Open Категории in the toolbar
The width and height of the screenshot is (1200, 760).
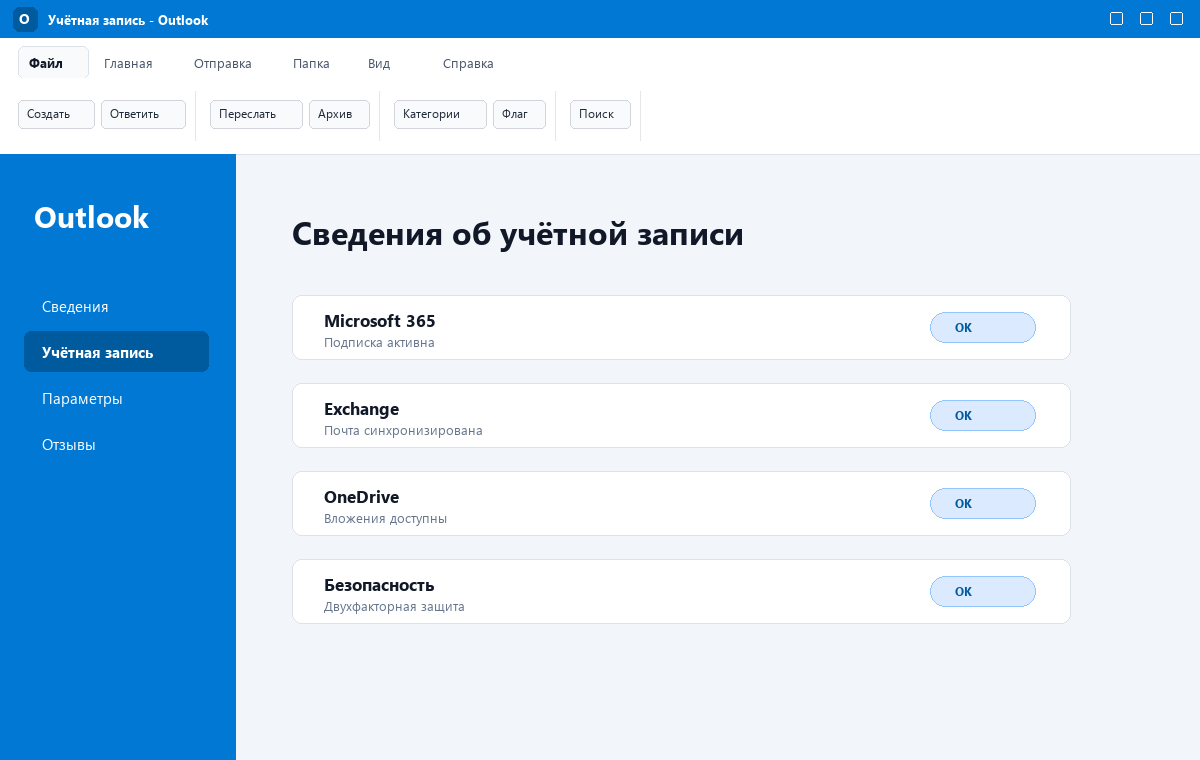click(x=440, y=114)
